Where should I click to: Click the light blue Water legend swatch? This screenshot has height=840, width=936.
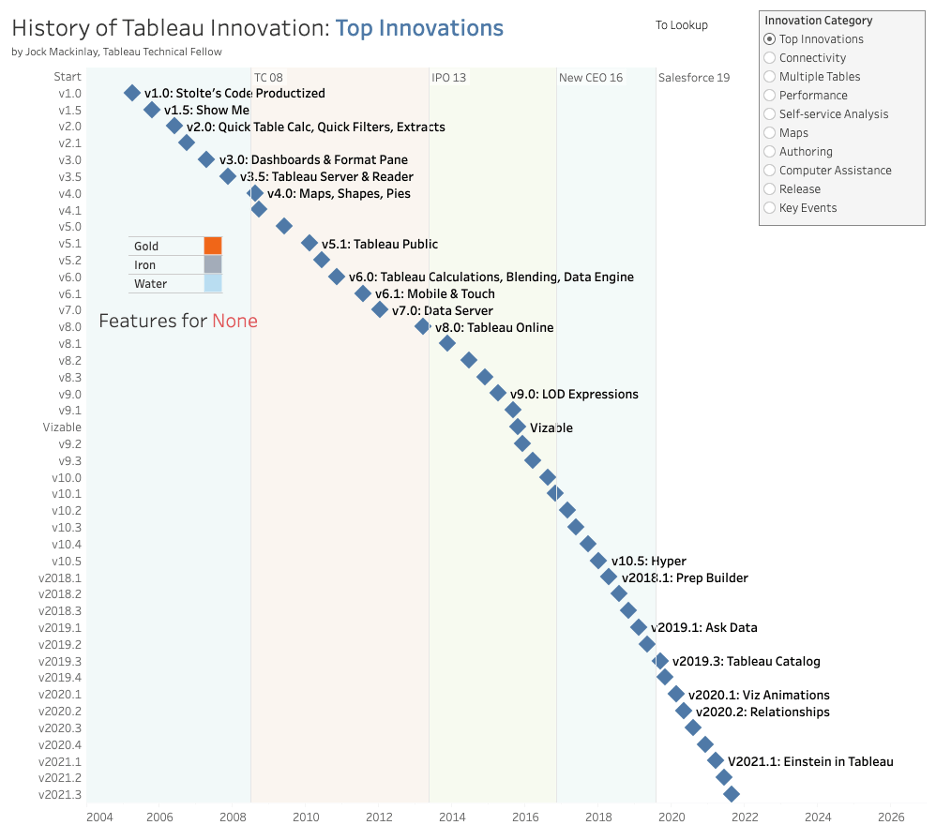pyautogui.click(x=212, y=283)
